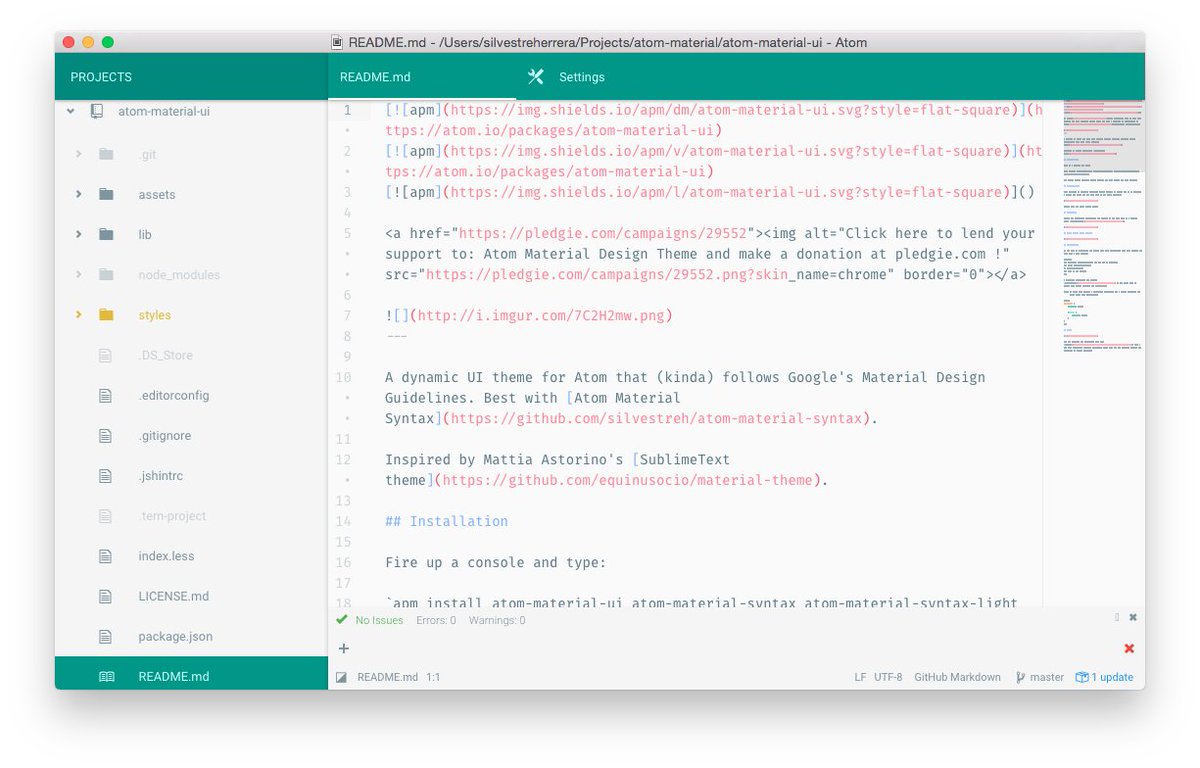Expand the lib folder chevron

79,234
